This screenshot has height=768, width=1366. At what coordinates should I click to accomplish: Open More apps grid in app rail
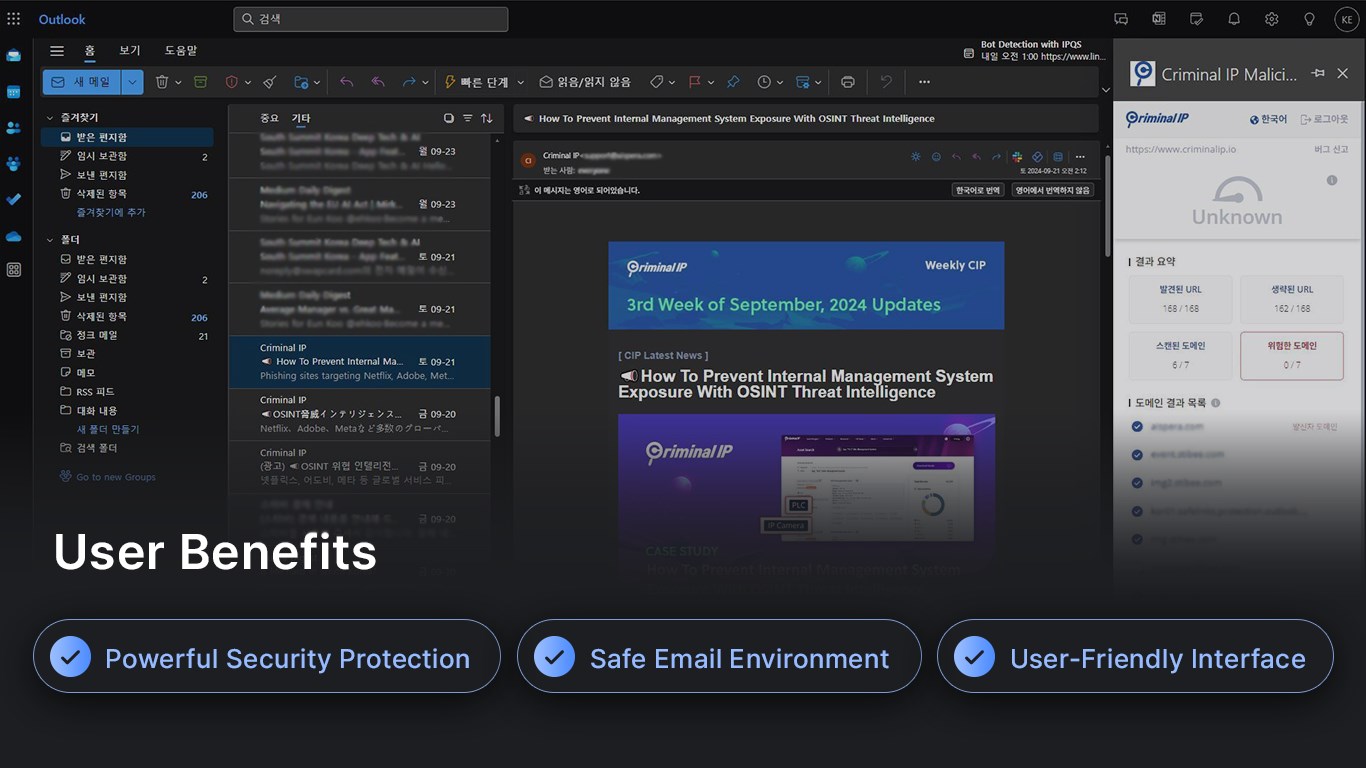pyautogui.click(x=14, y=270)
